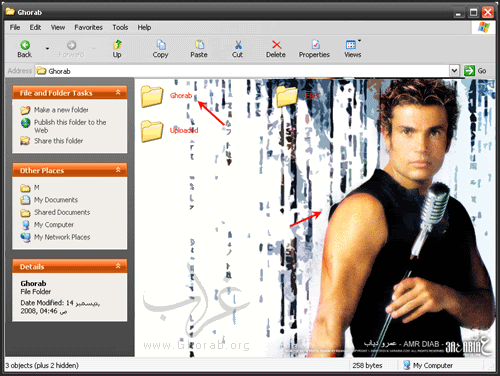The width and height of the screenshot is (500, 376).
Task: Collapse the File and Folder Tasks panel
Action: click(x=118, y=92)
